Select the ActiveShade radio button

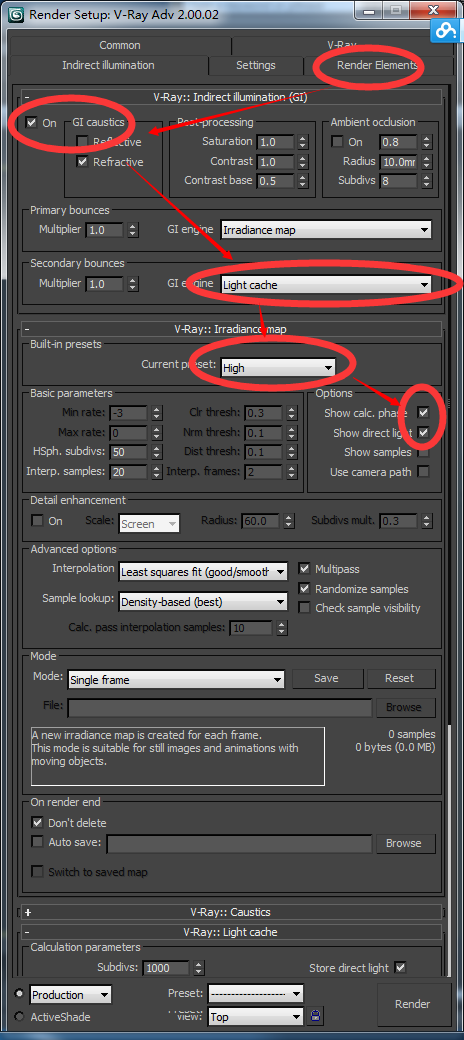click(x=19, y=1016)
